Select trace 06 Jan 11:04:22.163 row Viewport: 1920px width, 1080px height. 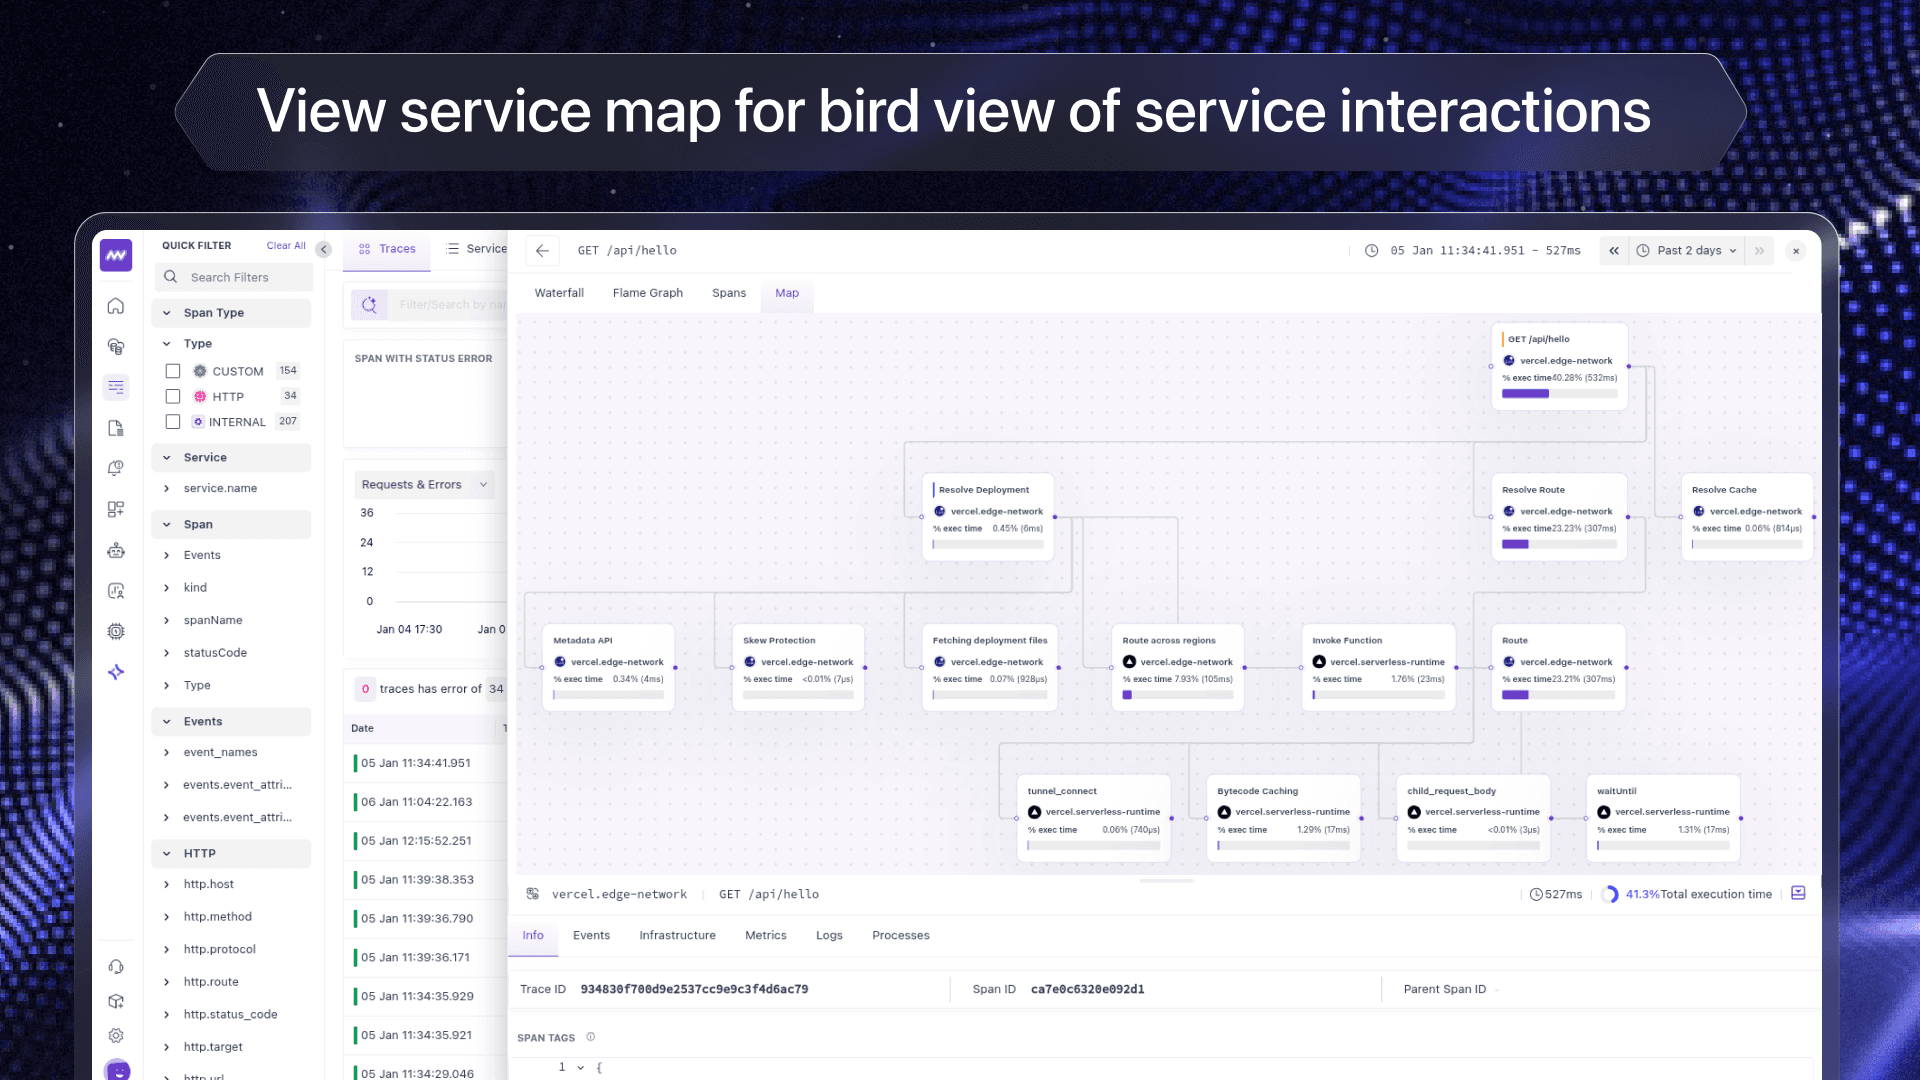pyautogui.click(x=417, y=802)
